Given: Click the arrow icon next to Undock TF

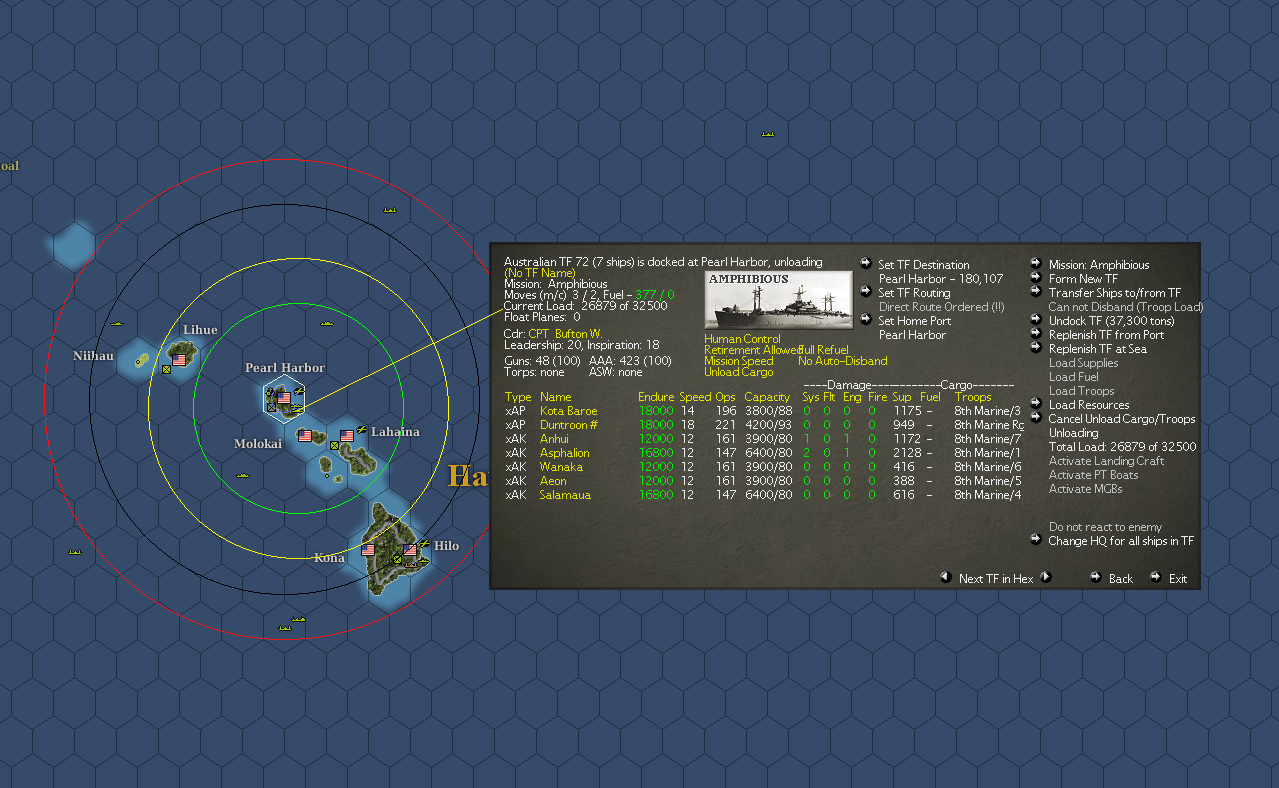Looking at the screenshot, I should click(1036, 319).
